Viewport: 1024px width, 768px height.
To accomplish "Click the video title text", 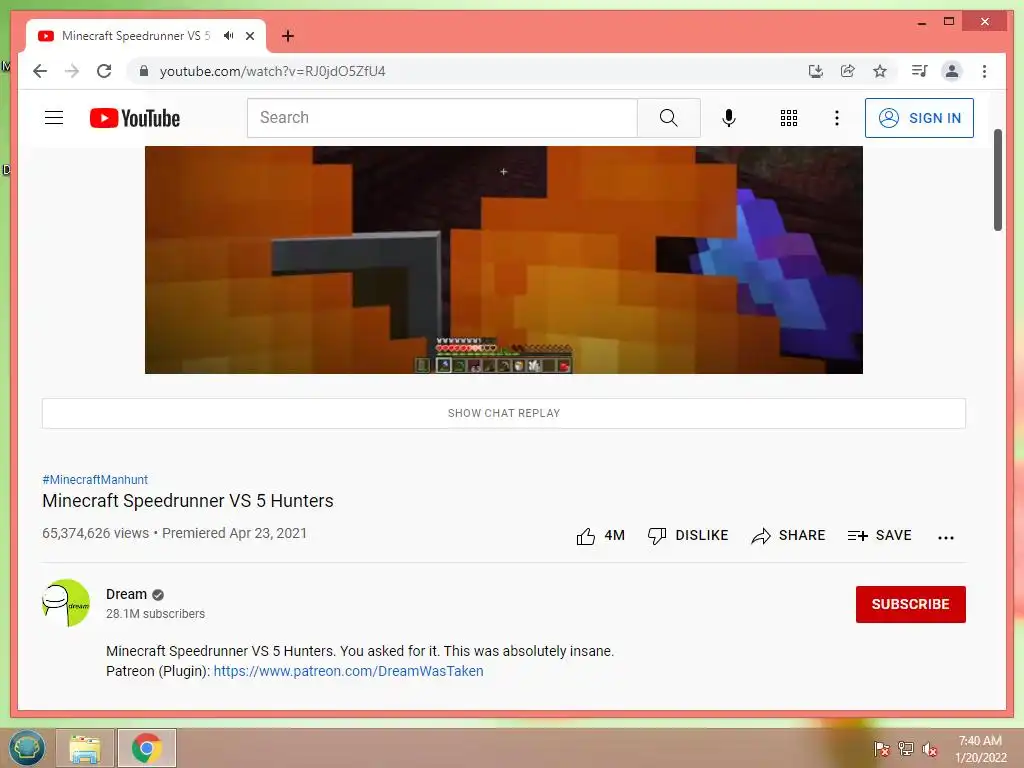I will pos(188,501).
